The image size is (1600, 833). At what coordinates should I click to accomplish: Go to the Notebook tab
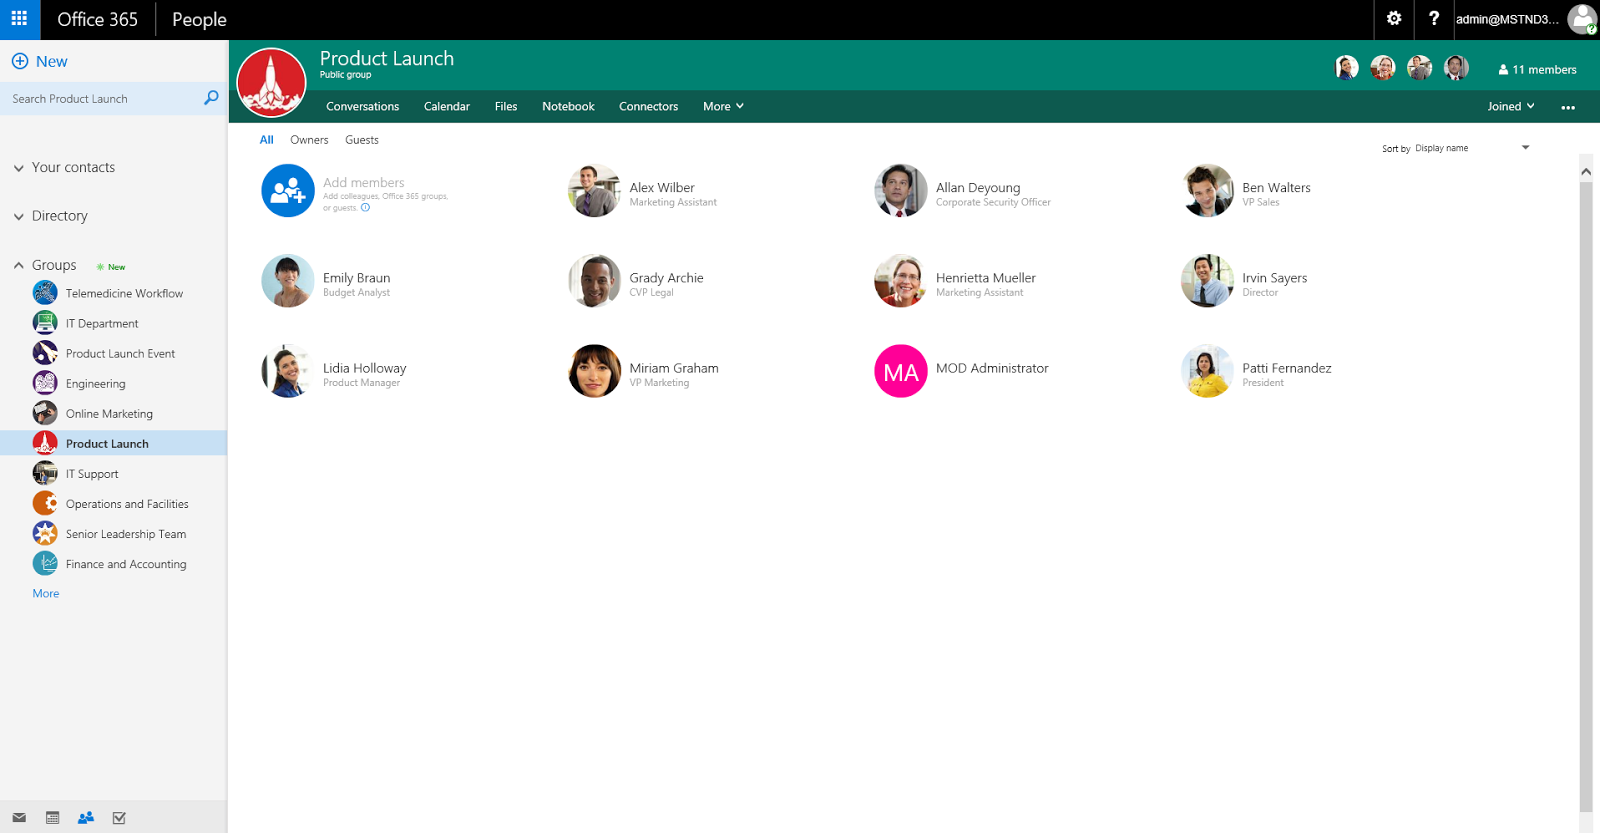(568, 106)
